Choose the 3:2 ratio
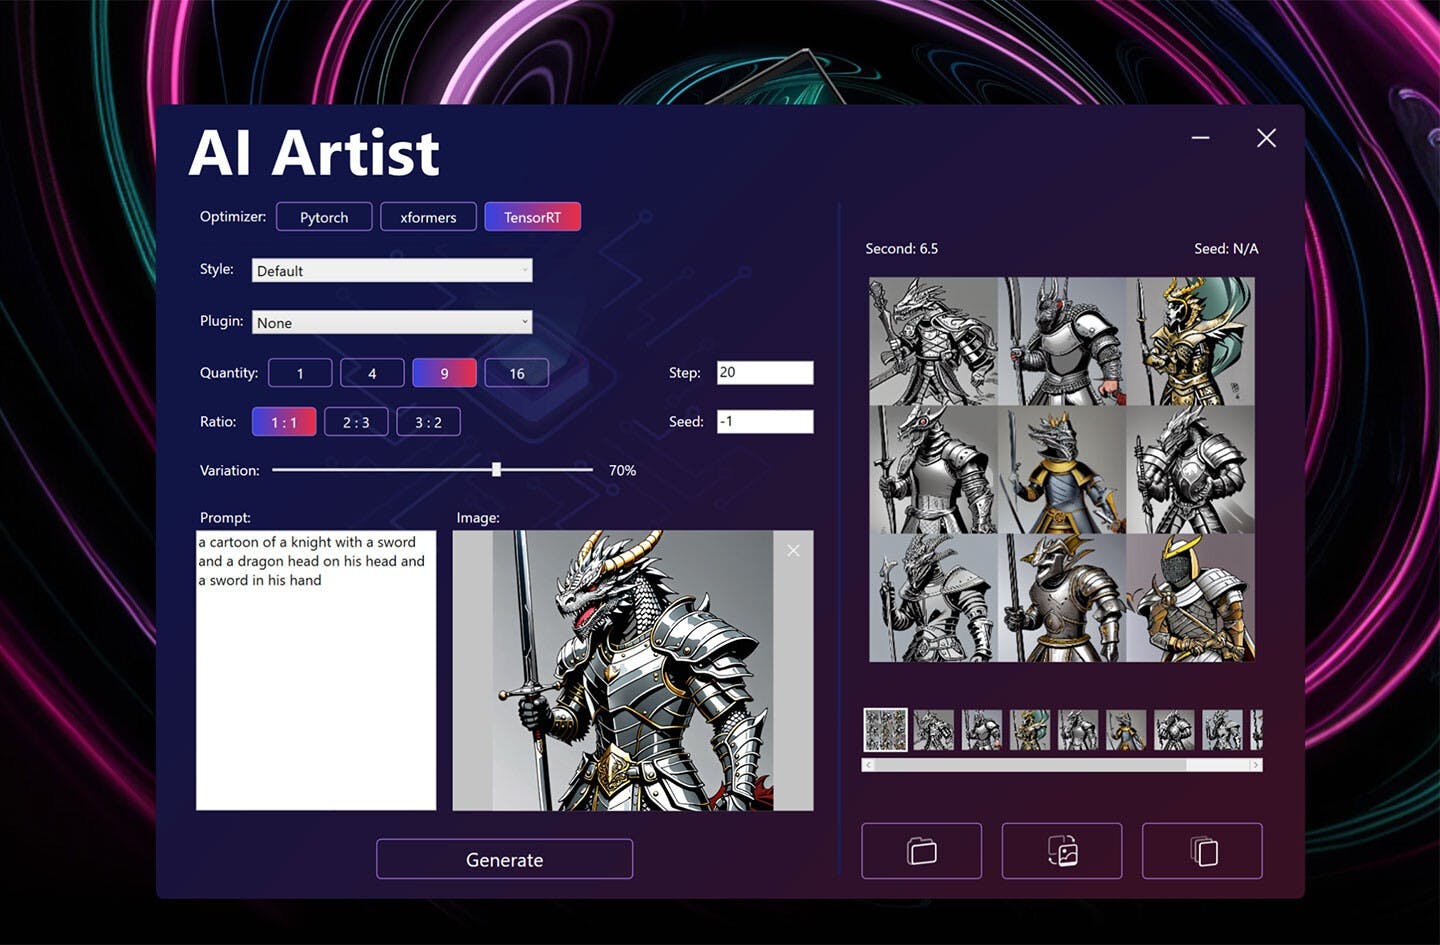Screen dimensions: 1440x945 click(x=428, y=422)
